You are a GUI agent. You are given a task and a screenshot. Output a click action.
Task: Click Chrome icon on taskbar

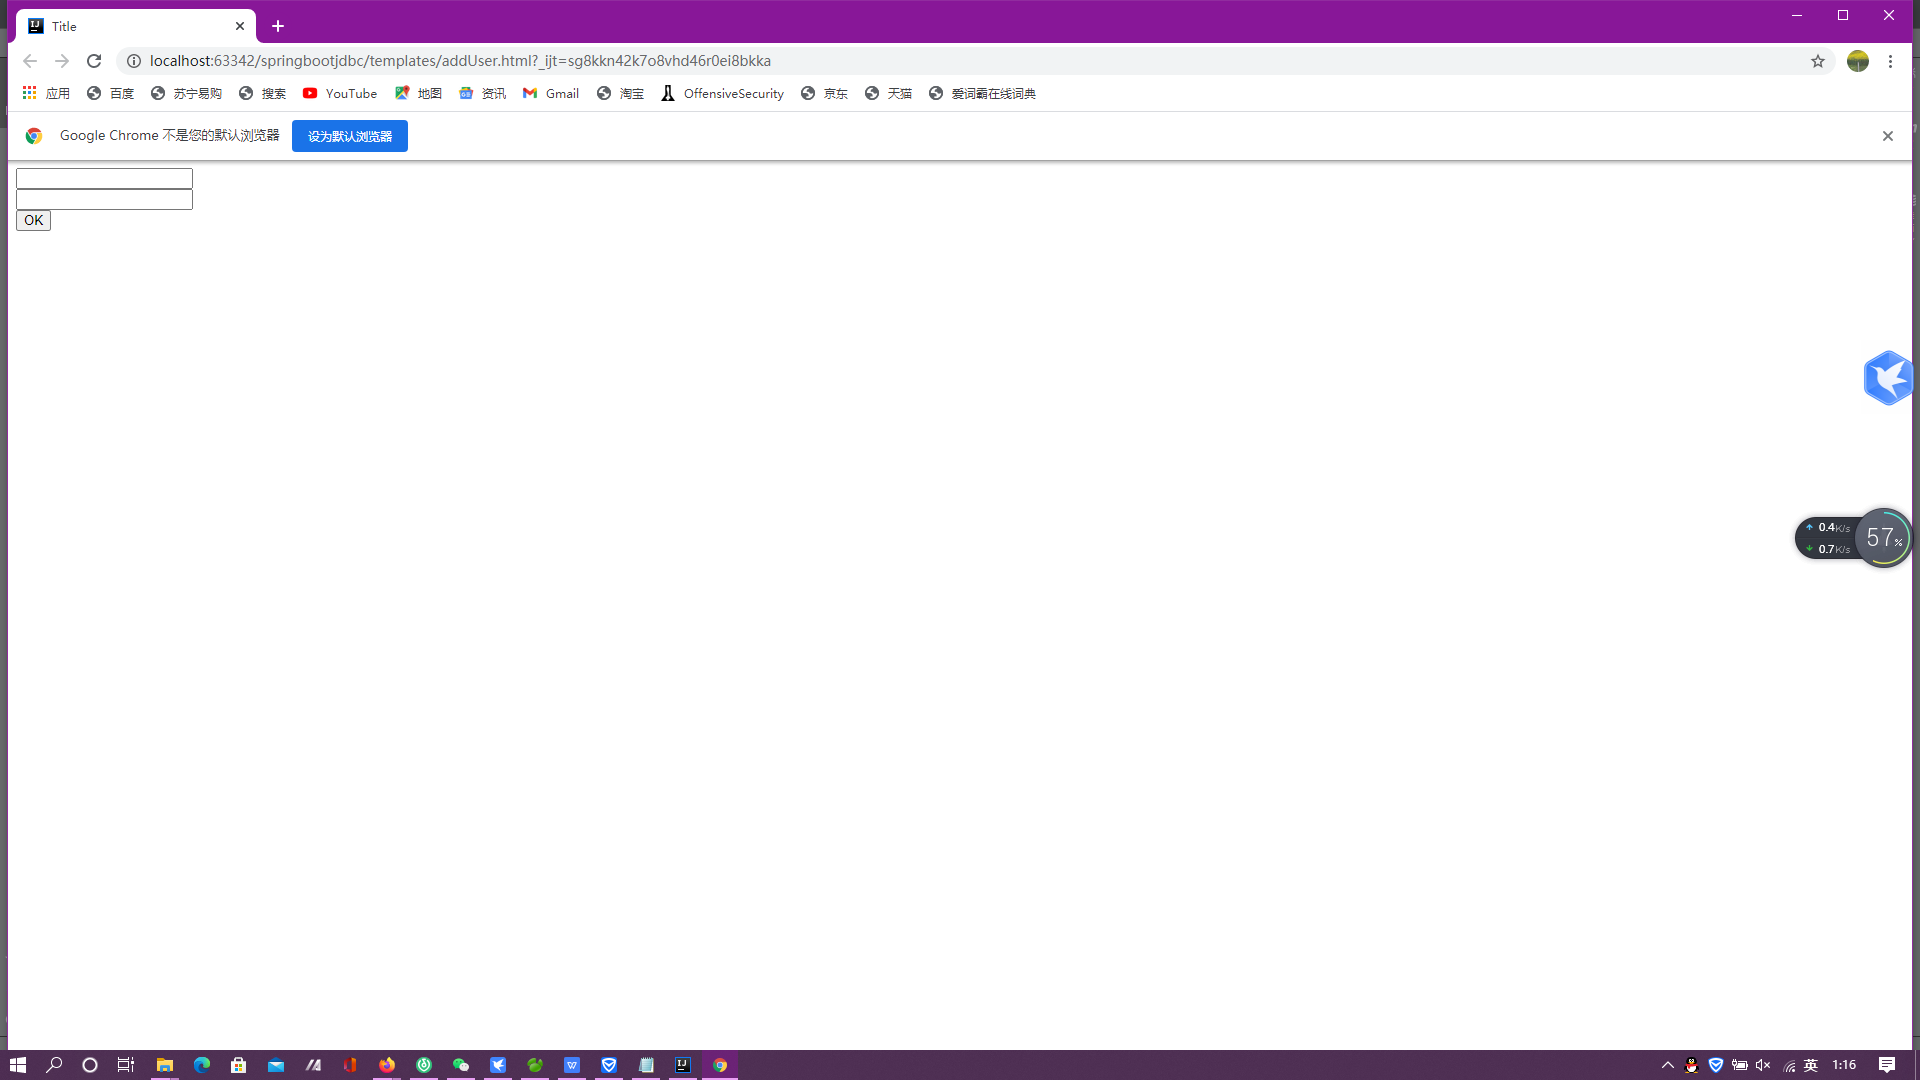pyautogui.click(x=720, y=1065)
